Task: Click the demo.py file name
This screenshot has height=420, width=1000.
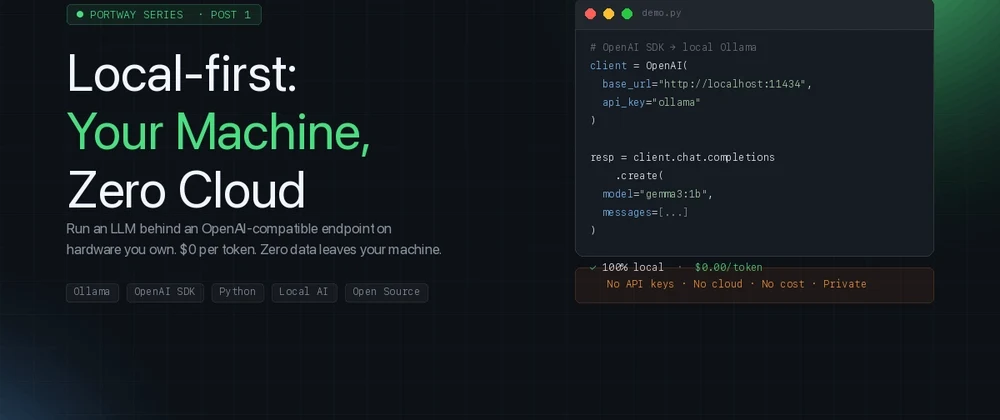Action: coord(661,13)
